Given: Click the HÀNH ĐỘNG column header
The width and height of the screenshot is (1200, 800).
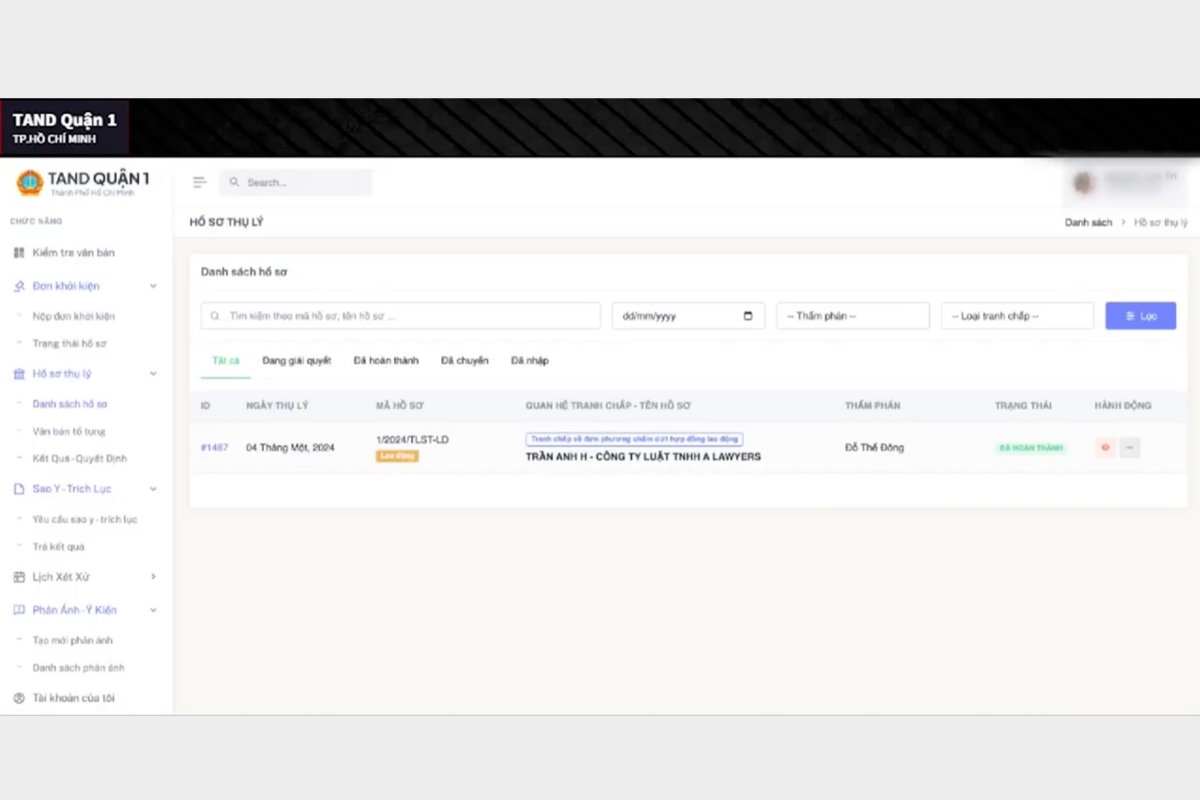Looking at the screenshot, I should [x=1123, y=406].
